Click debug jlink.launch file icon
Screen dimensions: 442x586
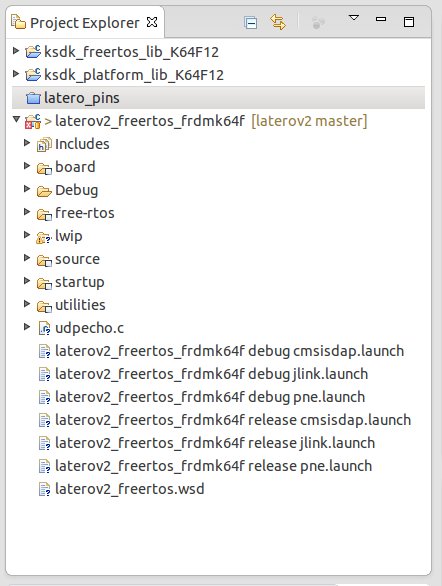click(x=44, y=374)
